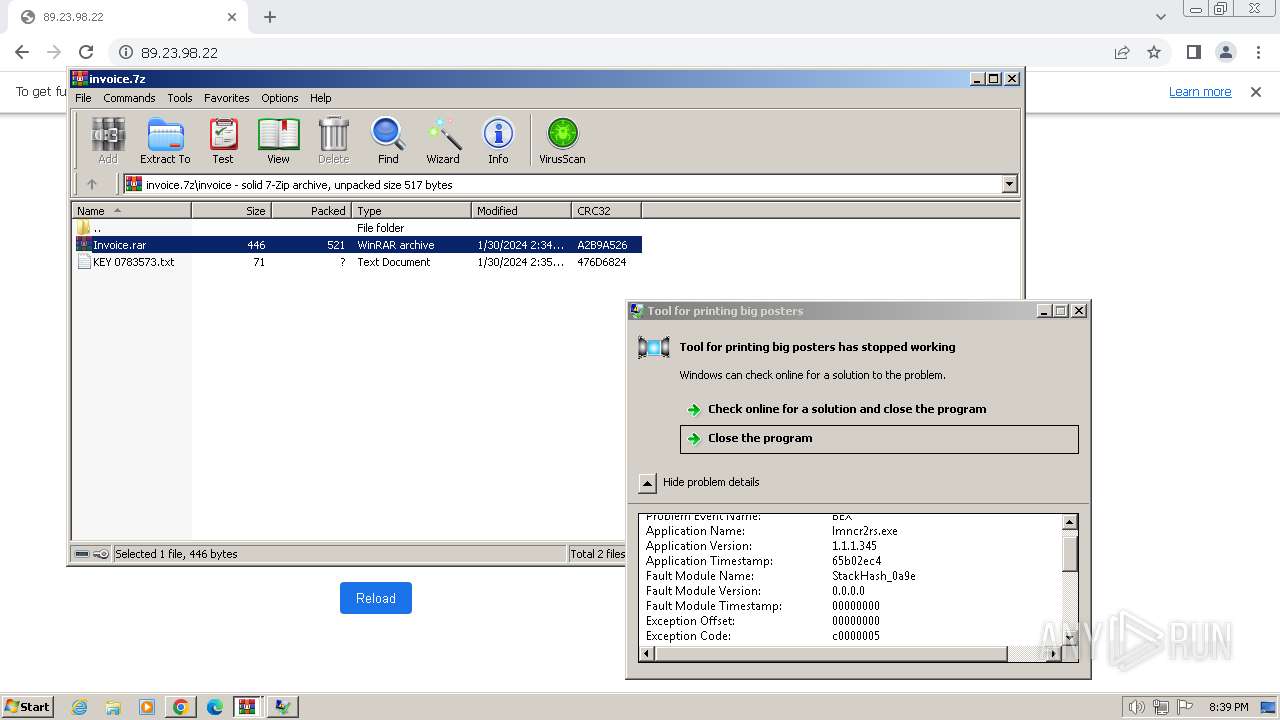Click Close the program
The height and width of the screenshot is (720, 1280).
click(879, 439)
